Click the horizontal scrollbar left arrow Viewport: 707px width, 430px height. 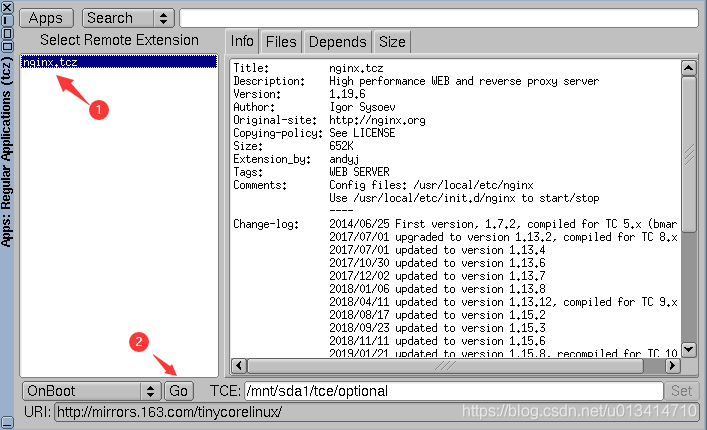tap(239, 365)
